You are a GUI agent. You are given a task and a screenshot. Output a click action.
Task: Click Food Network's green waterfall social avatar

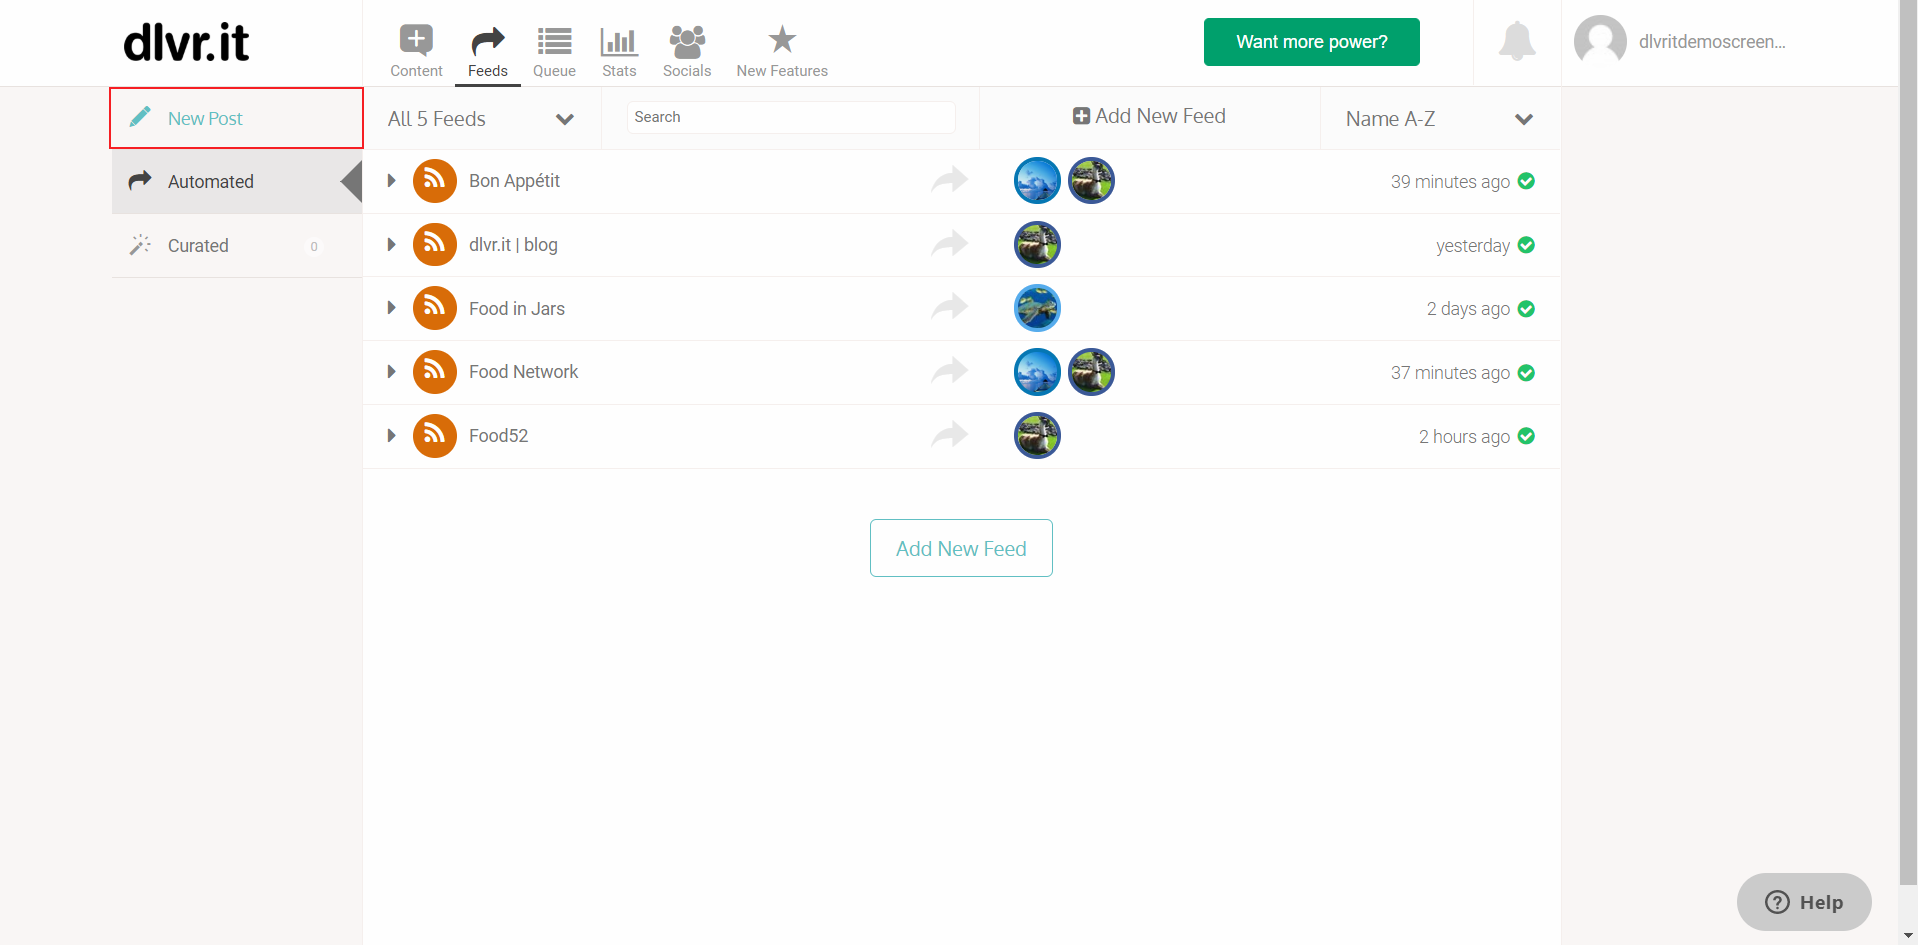tap(1091, 372)
